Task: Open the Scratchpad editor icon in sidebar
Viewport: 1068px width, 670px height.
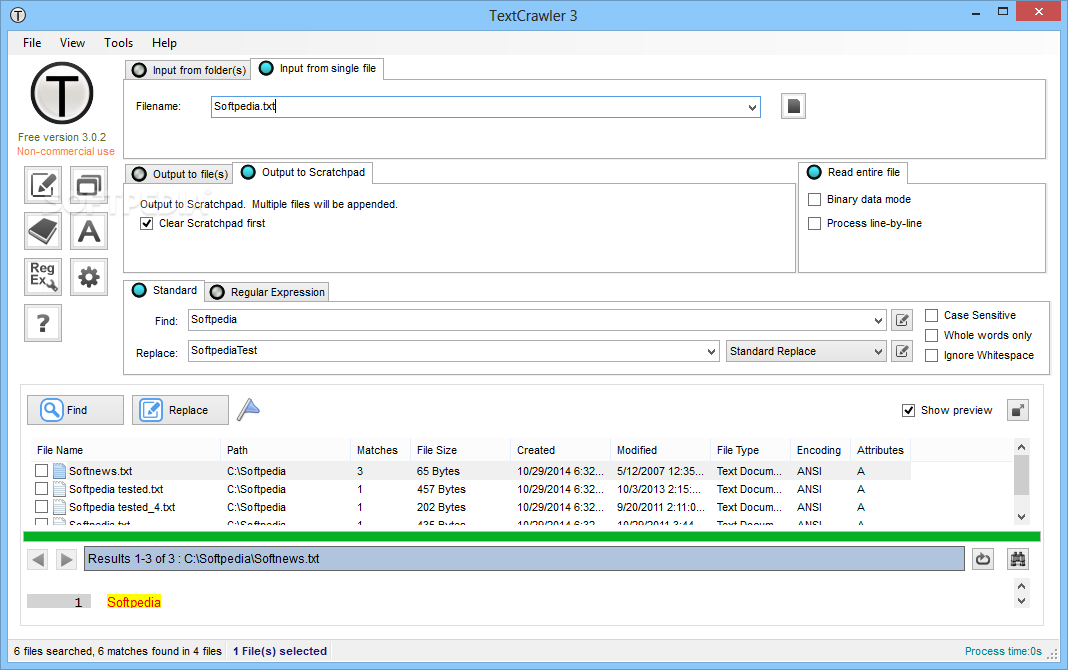Action: pyautogui.click(x=43, y=185)
